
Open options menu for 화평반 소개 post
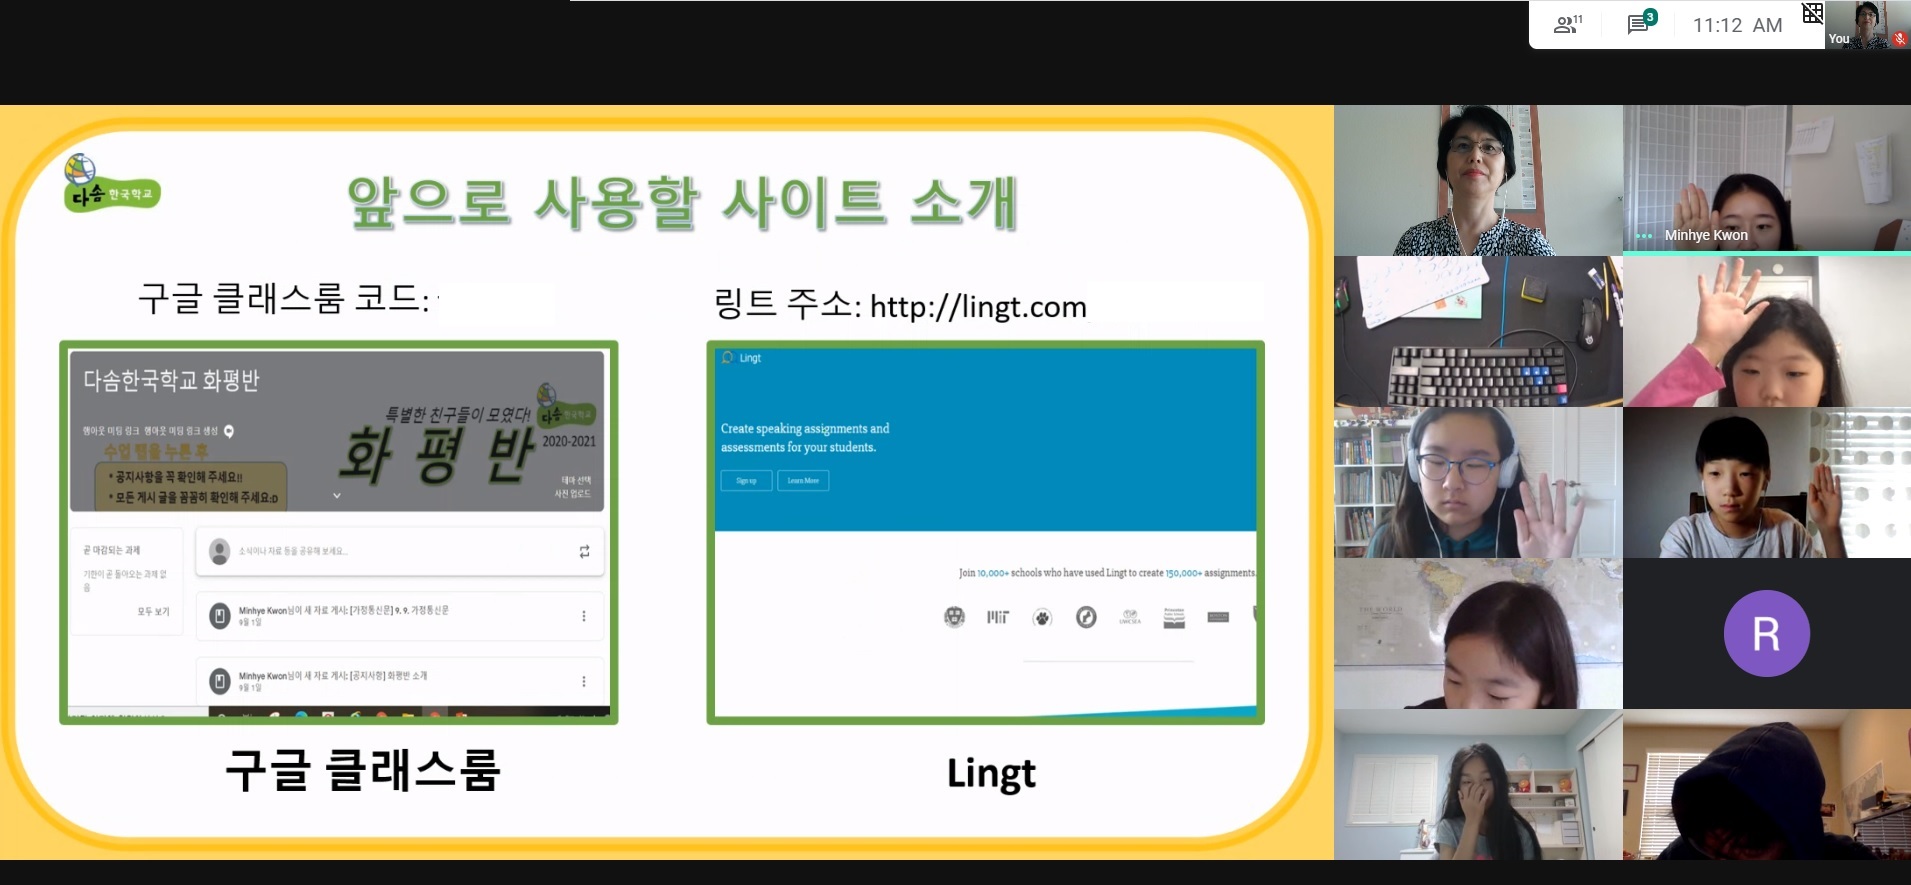[x=584, y=681]
